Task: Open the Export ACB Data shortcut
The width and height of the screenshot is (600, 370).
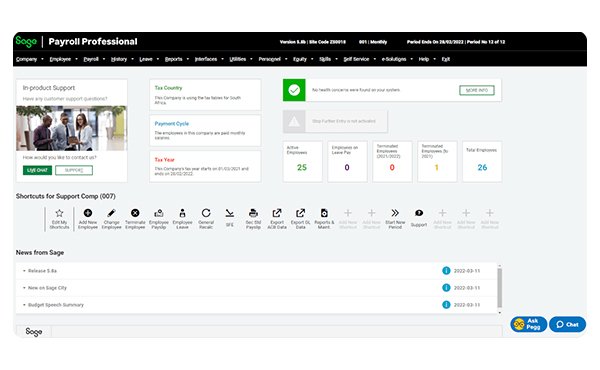Action: click(277, 213)
